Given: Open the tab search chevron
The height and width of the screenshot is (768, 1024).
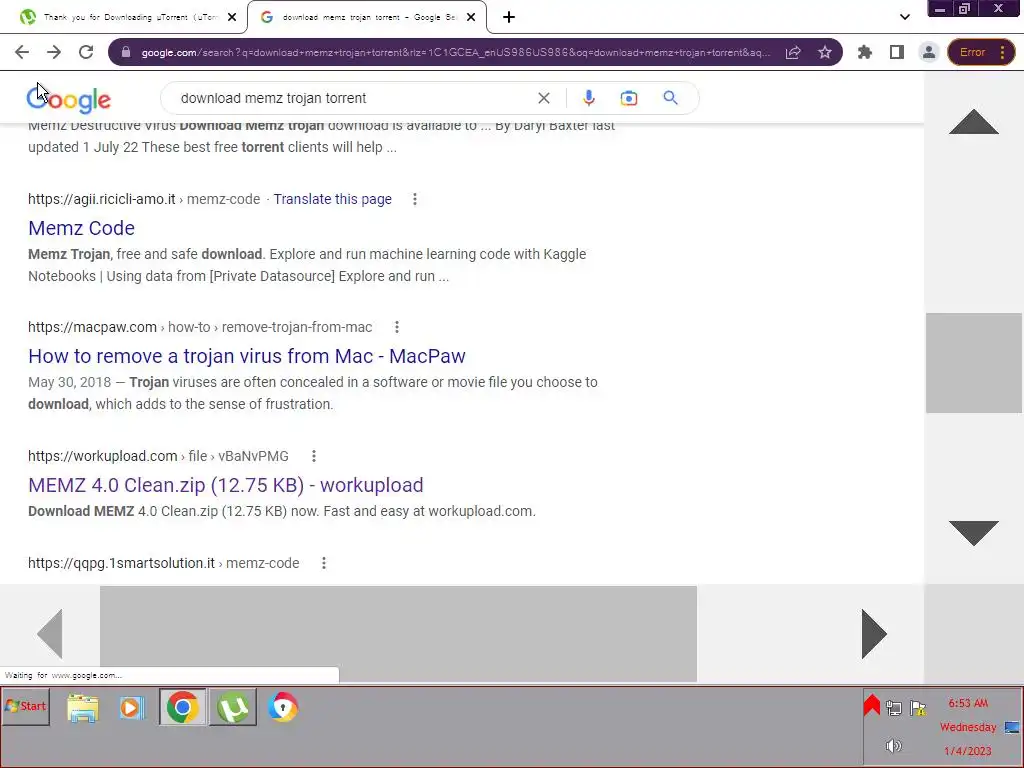Looking at the screenshot, I should click(904, 17).
